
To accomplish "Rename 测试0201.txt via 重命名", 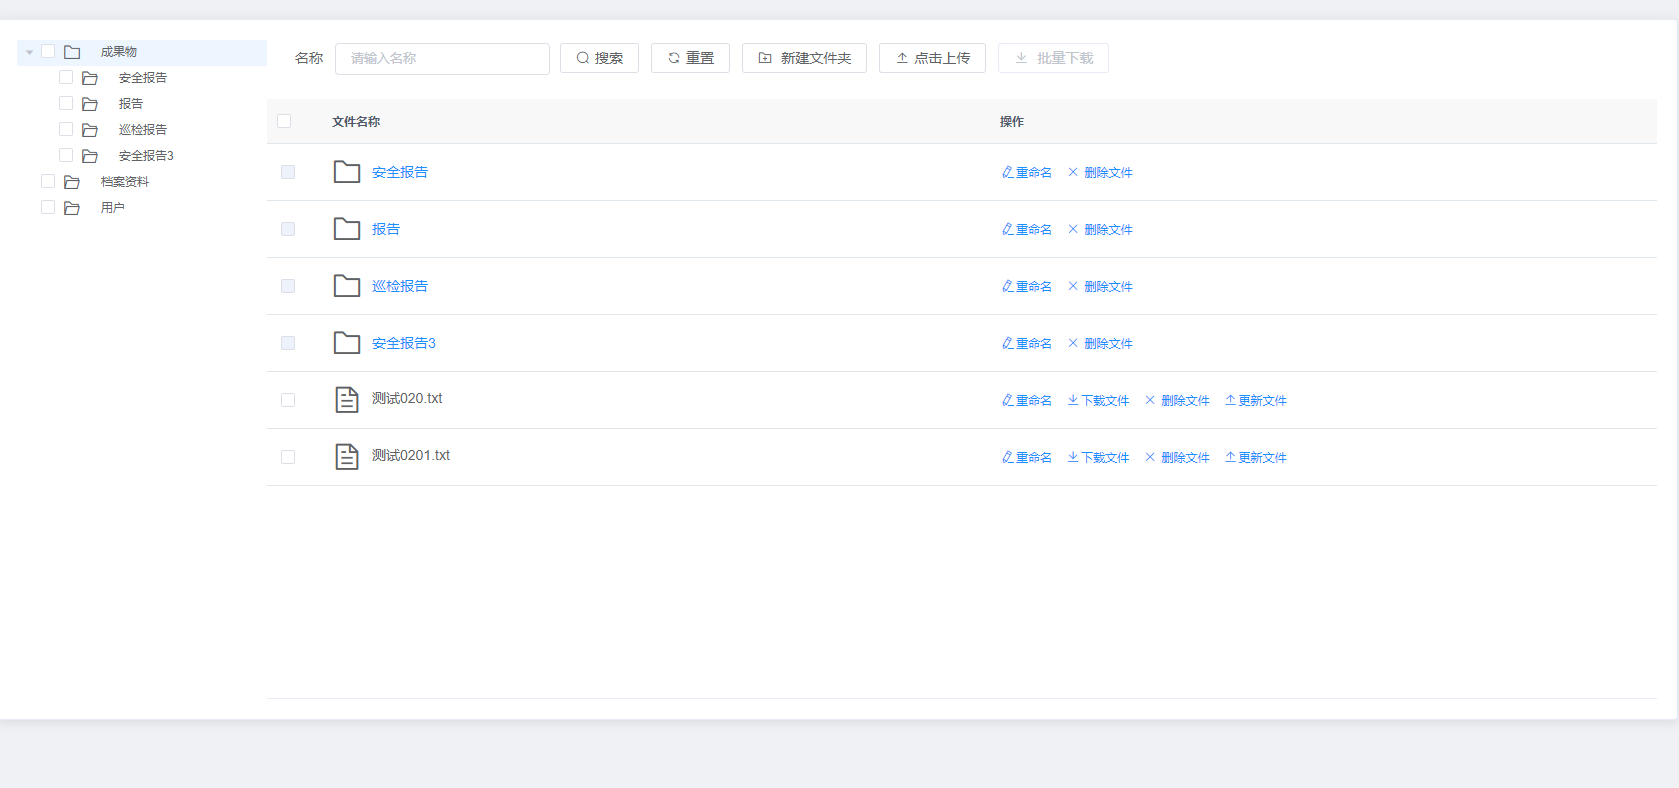I will click(x=1027, y=458).
